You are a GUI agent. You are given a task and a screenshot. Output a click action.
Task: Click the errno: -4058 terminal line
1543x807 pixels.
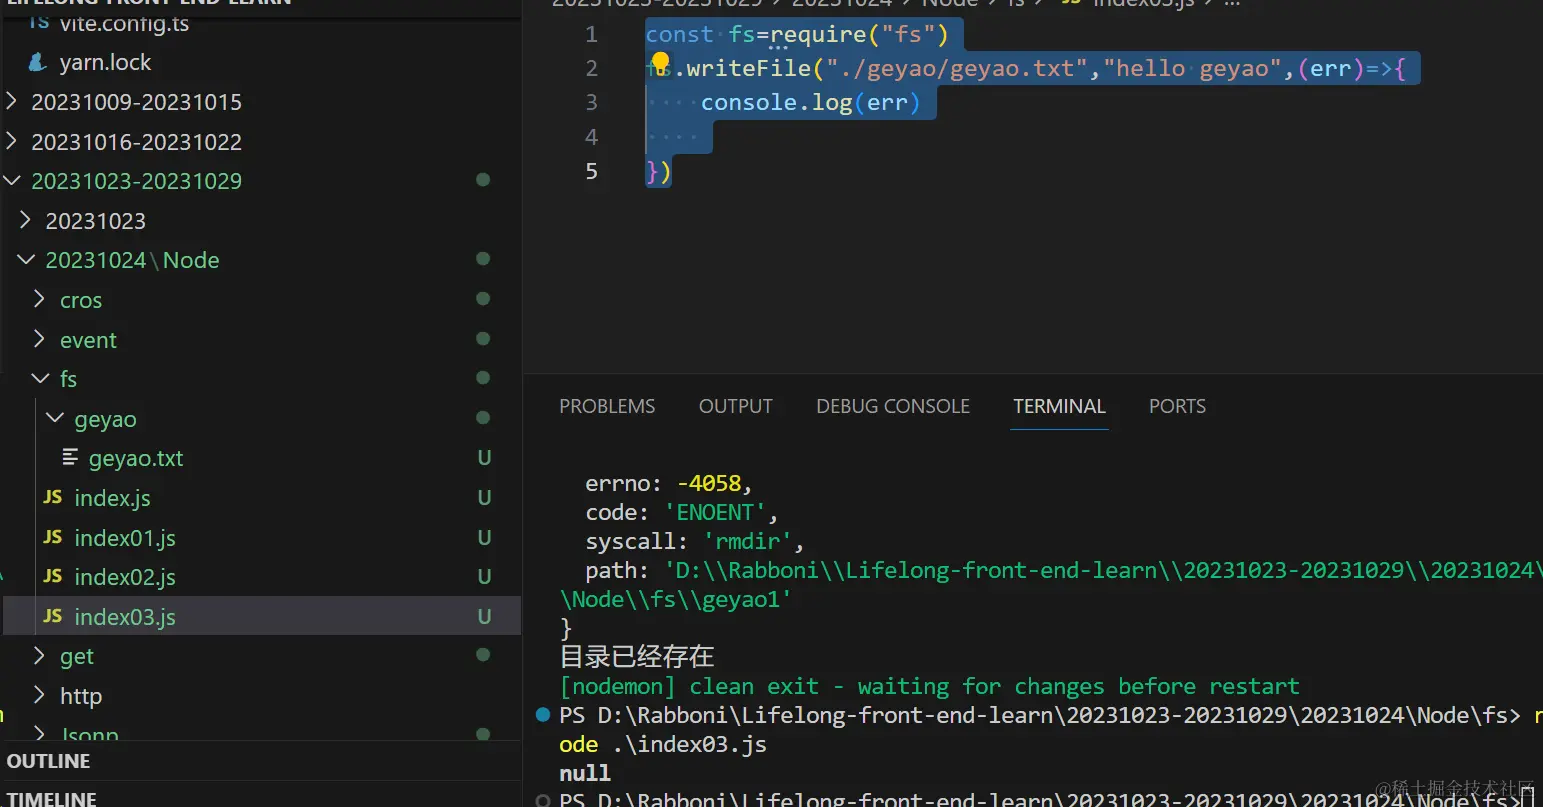click(x=668, y=483)
